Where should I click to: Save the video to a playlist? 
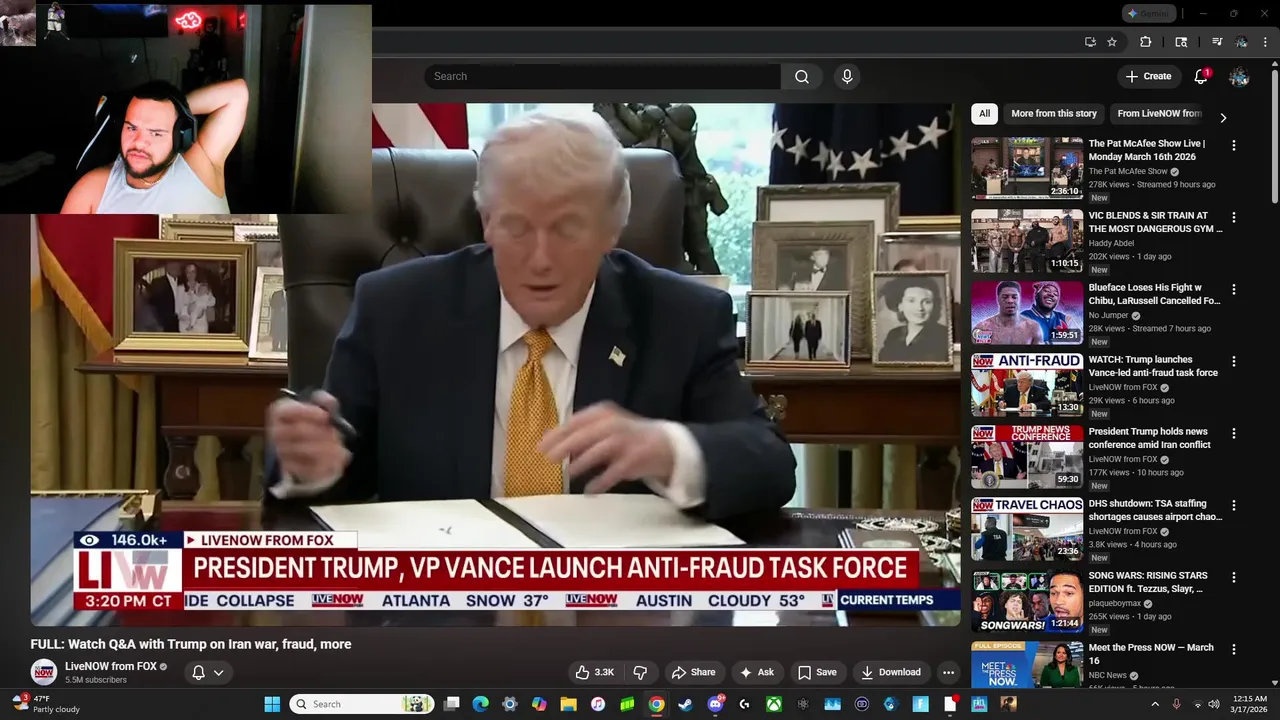pos(816,672)
